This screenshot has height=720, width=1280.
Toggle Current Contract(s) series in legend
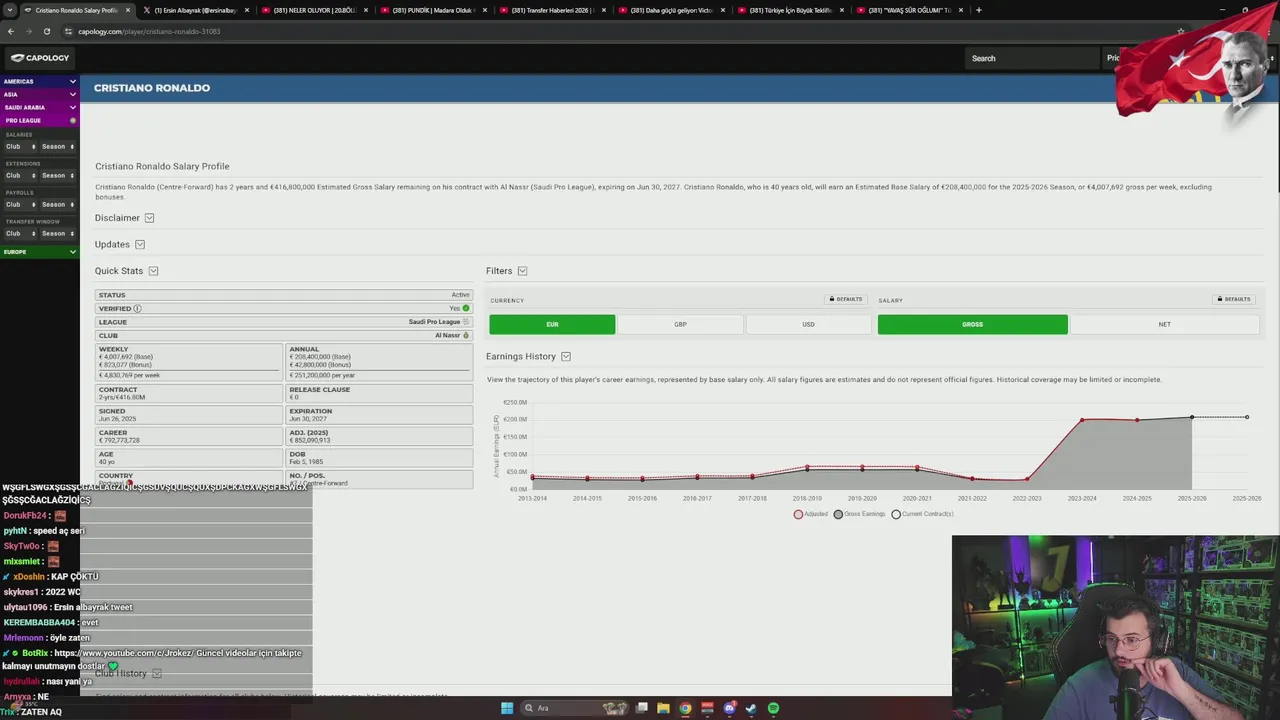(x=922, y=514)
